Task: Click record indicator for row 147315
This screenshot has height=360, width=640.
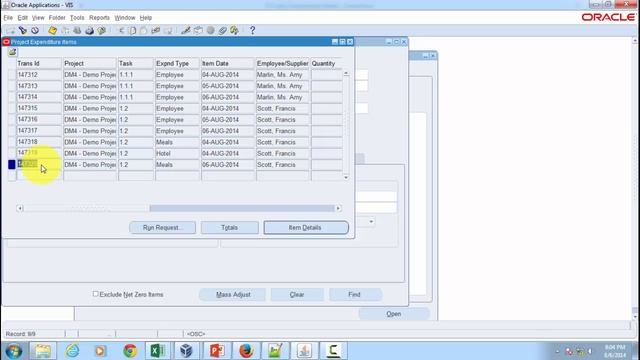Action: tap(12, 109)
